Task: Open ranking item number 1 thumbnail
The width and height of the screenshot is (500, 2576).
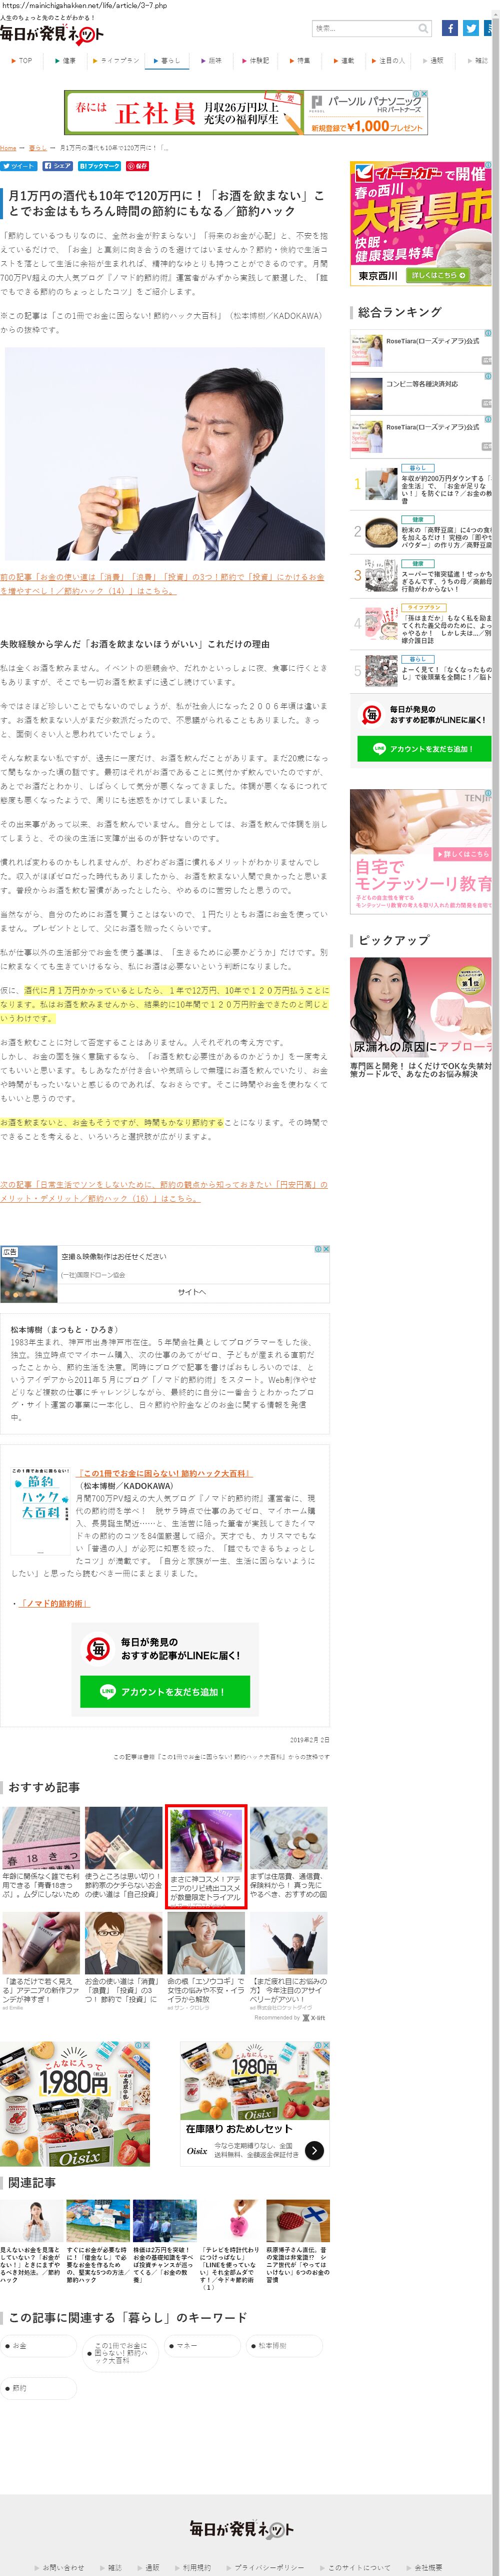Action: point(381,484)
